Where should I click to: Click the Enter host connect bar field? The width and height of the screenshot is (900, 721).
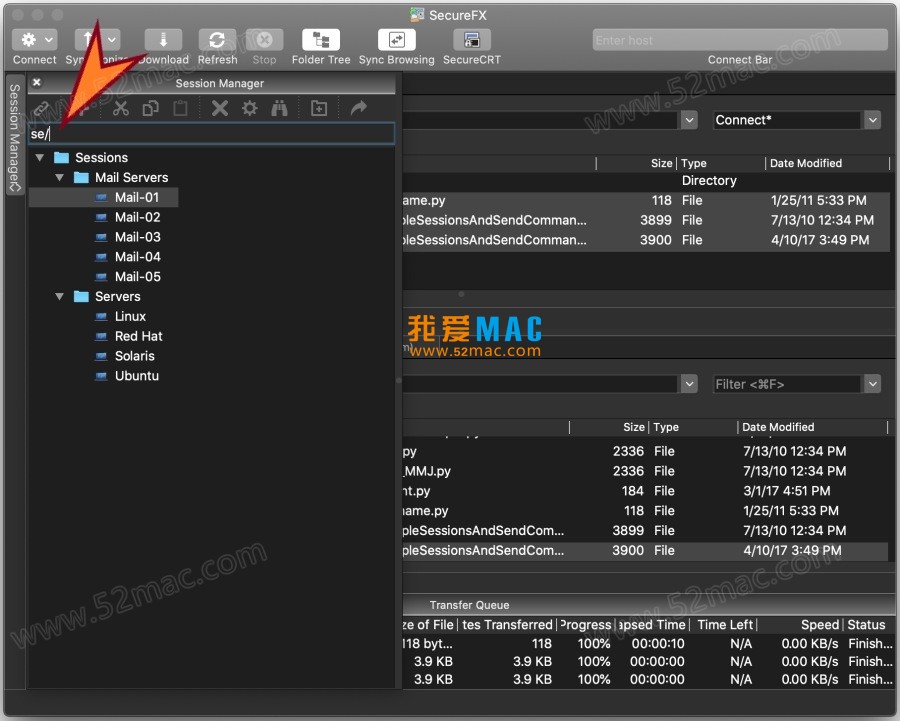coord(740,40)
